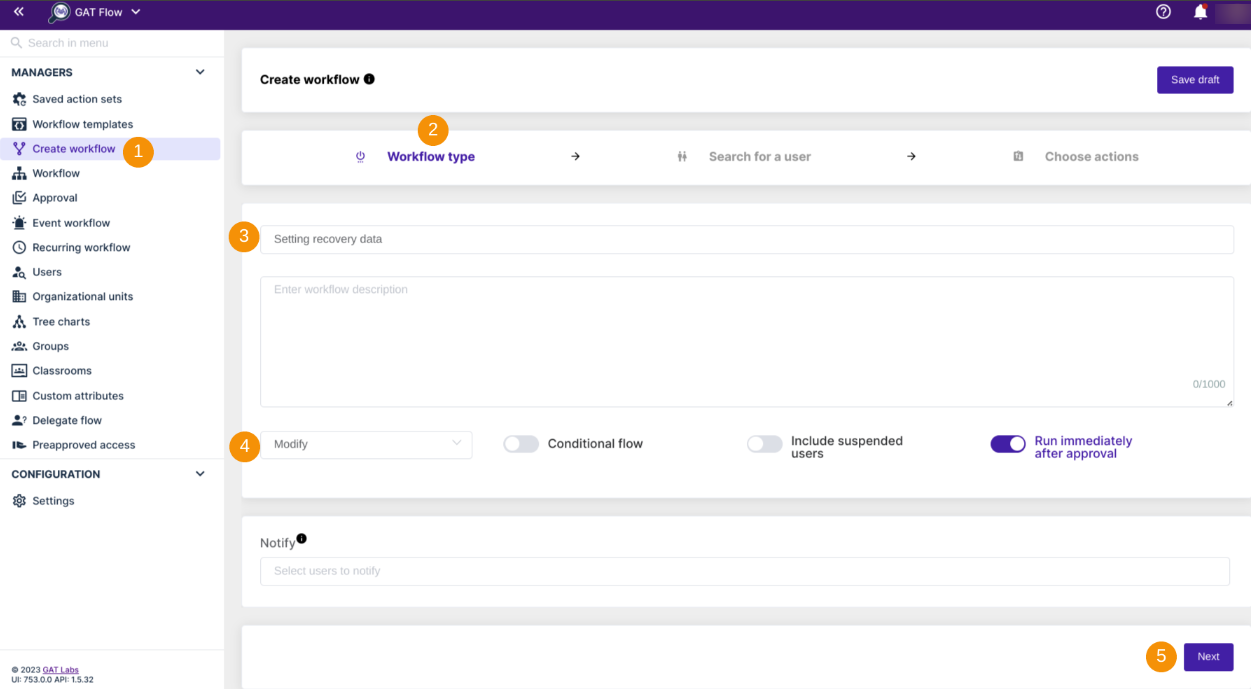
Task: Collapse sidebar with double chevron icon
Action: click(18, 12)
